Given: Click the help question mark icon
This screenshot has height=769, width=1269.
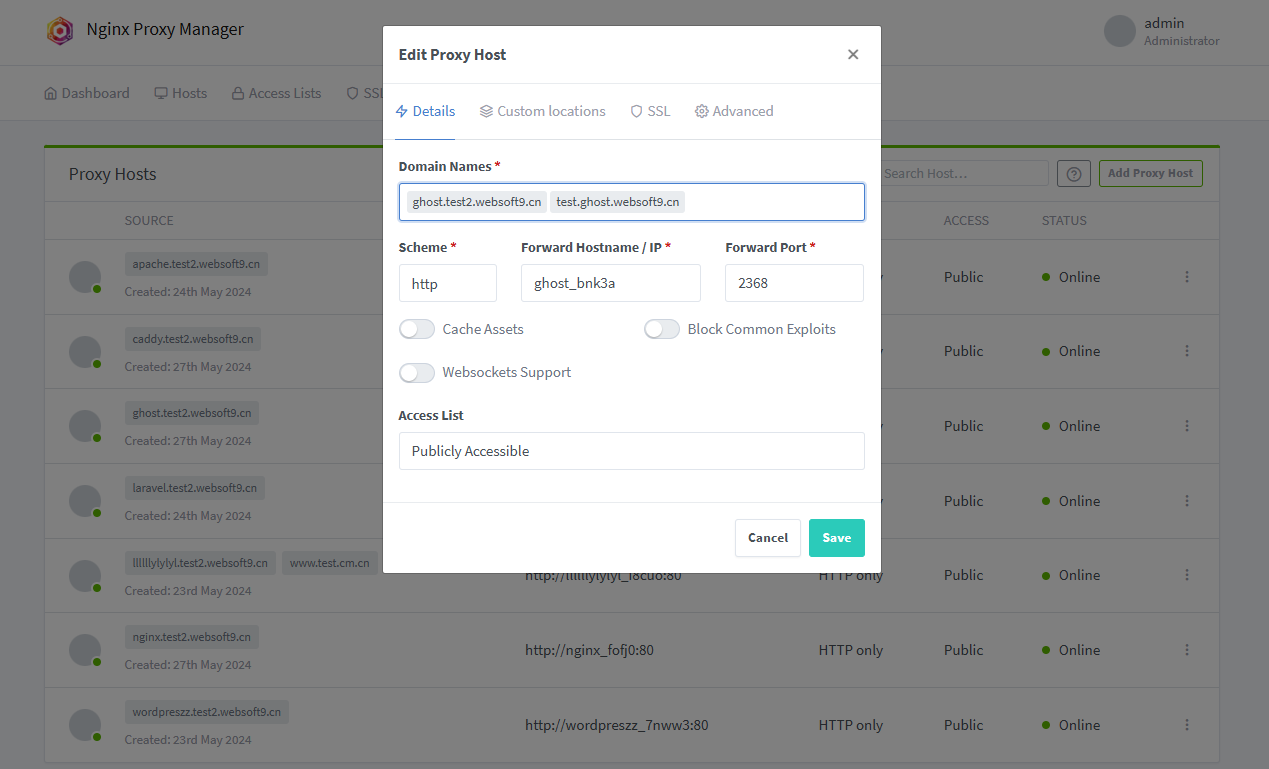Looking at the screenshot, I should 1073,173.
